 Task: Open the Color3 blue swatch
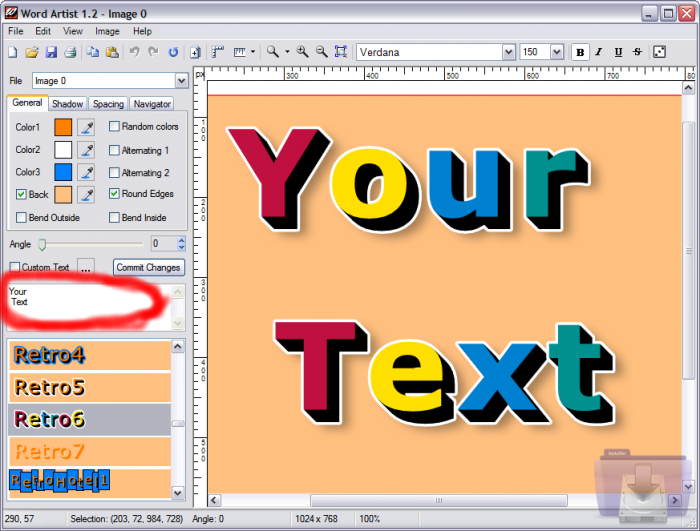click(63, 172)
